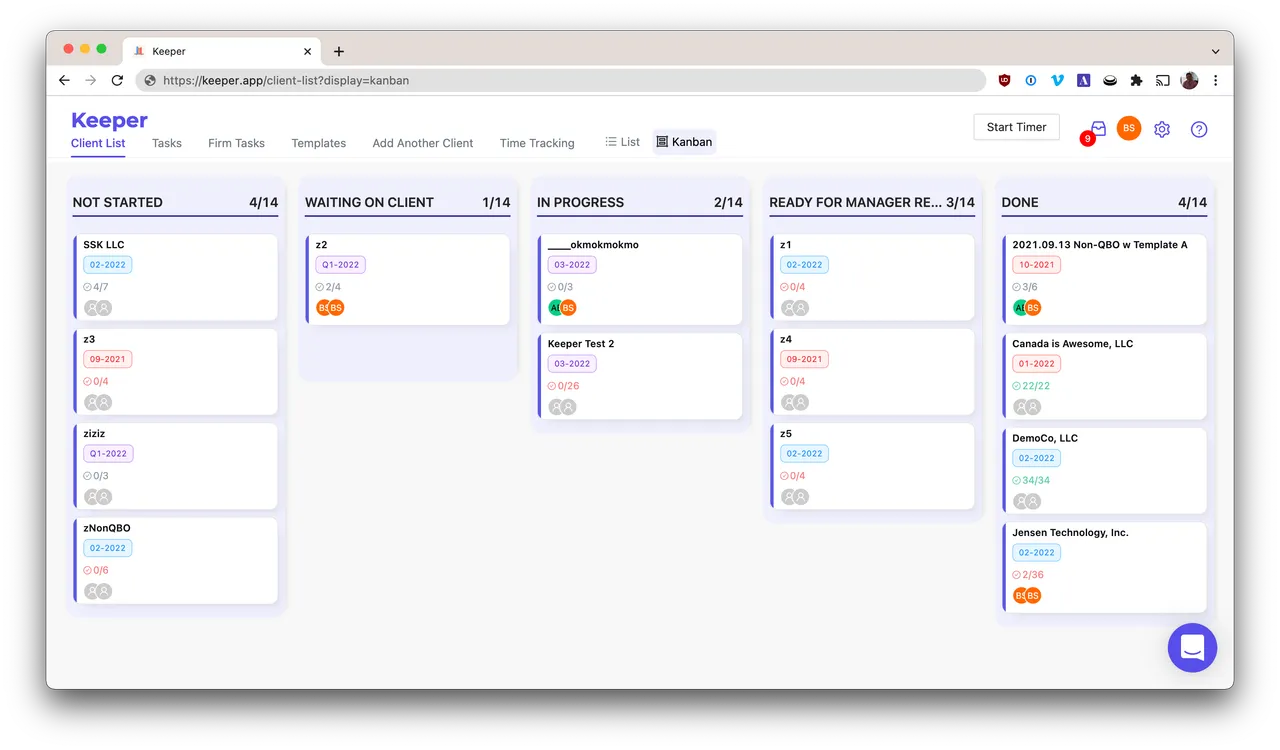Open the notifications inbox with 9 alerts
Screen dimensions: 1280x750
pos(1096,129)
